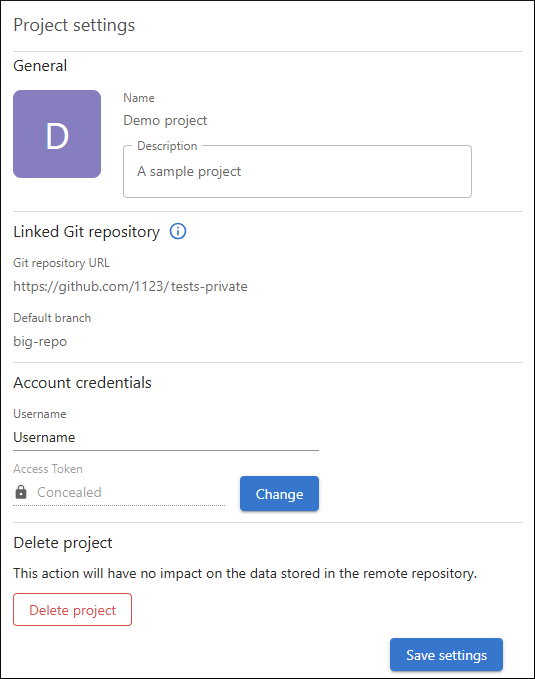Click the Linked Git repository heading
Image resolution: width=535 pixels, height=679 pixels.
click(x=87, y=232)
